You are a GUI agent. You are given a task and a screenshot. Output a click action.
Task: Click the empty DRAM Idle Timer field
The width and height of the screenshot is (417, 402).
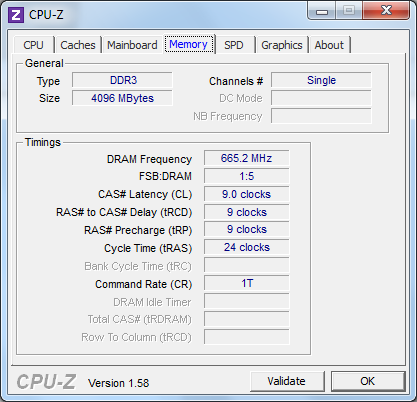247,301
